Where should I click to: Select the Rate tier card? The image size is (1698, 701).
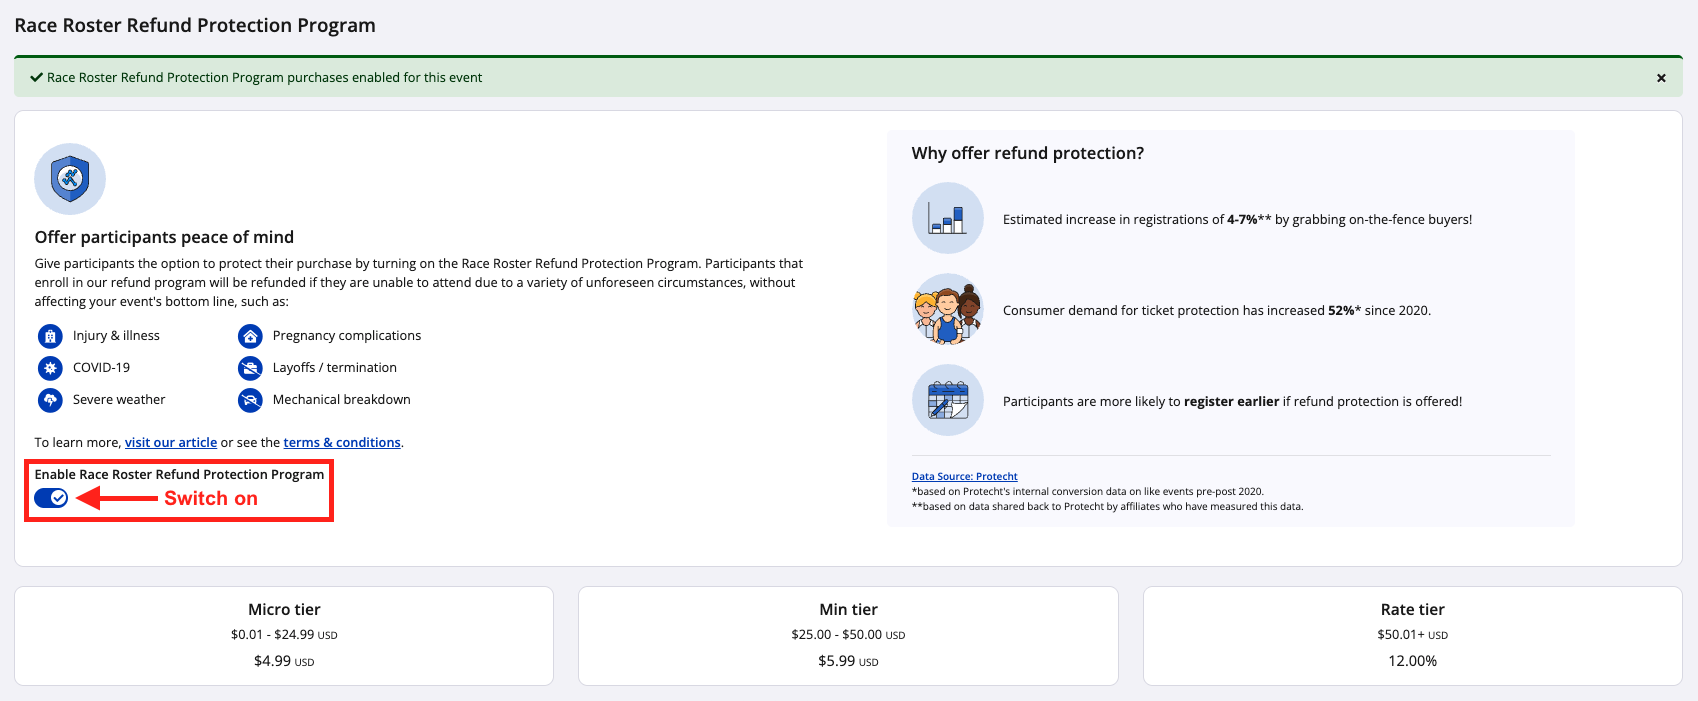tap(1412, 635)
